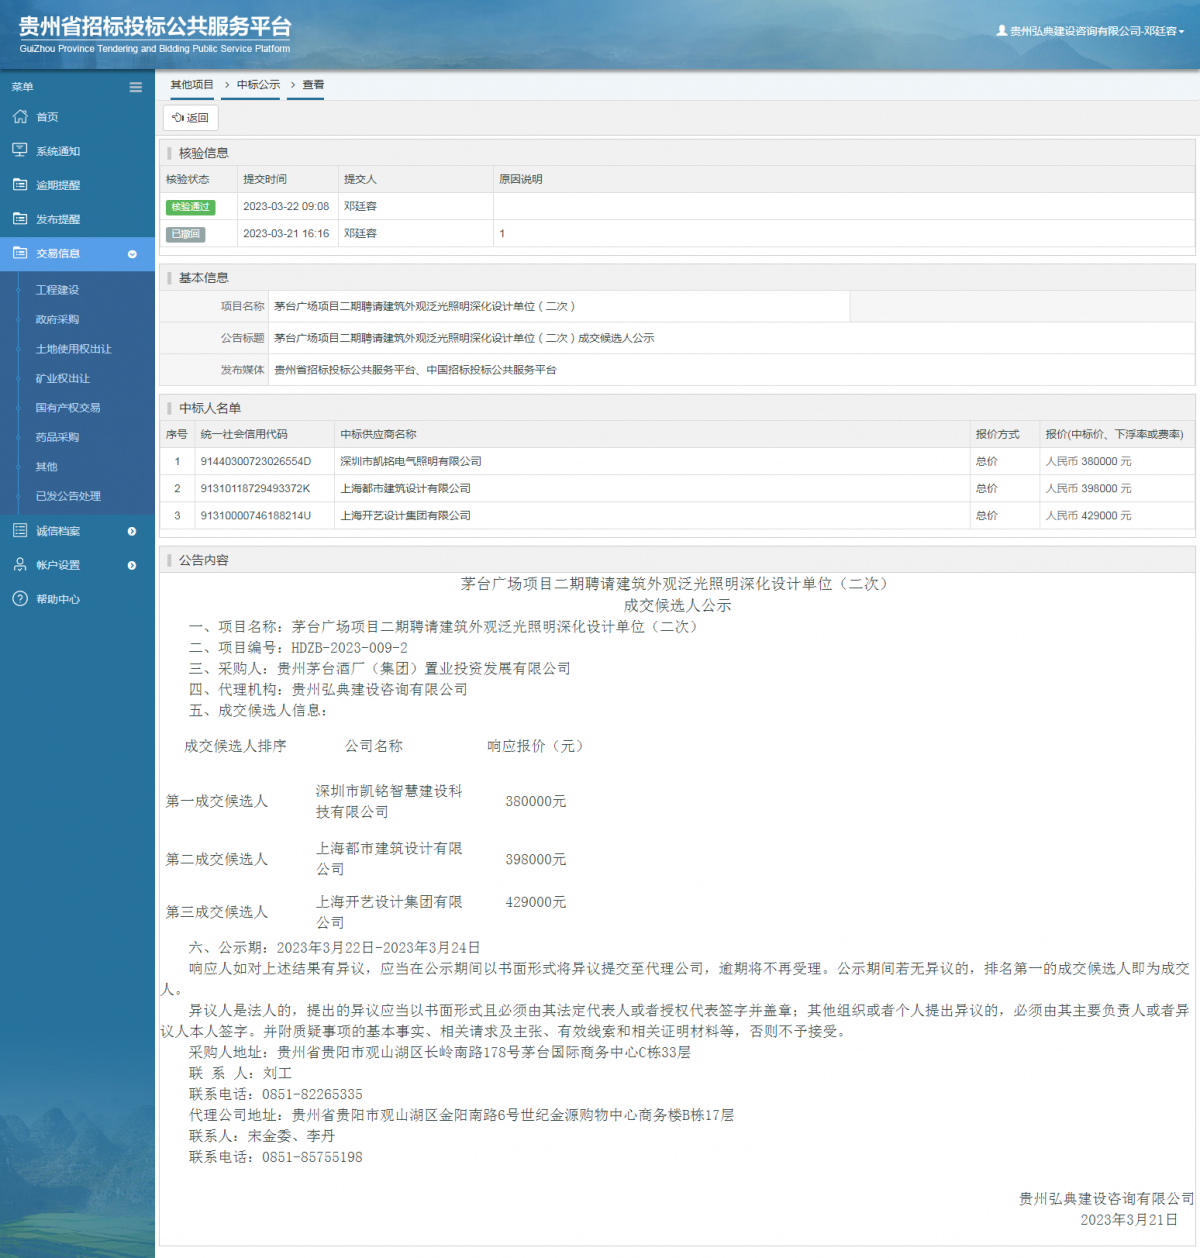
Task: Select 土地使用权出让 submenu item
Action: pyautogui.click(x=73, y=349)
